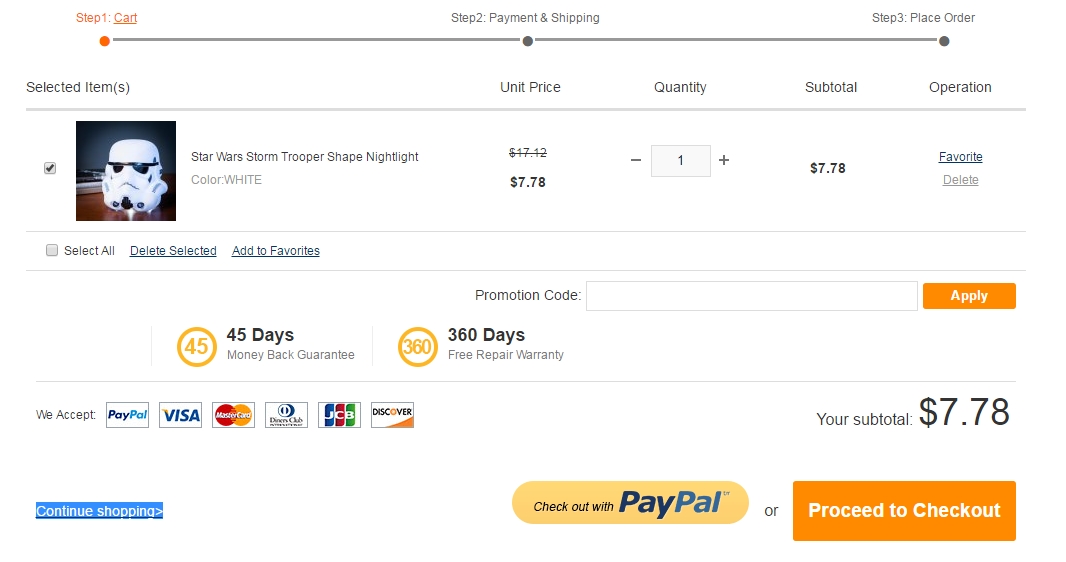
Task: Go to Step1 Cart link
Action: pos(125,18)
